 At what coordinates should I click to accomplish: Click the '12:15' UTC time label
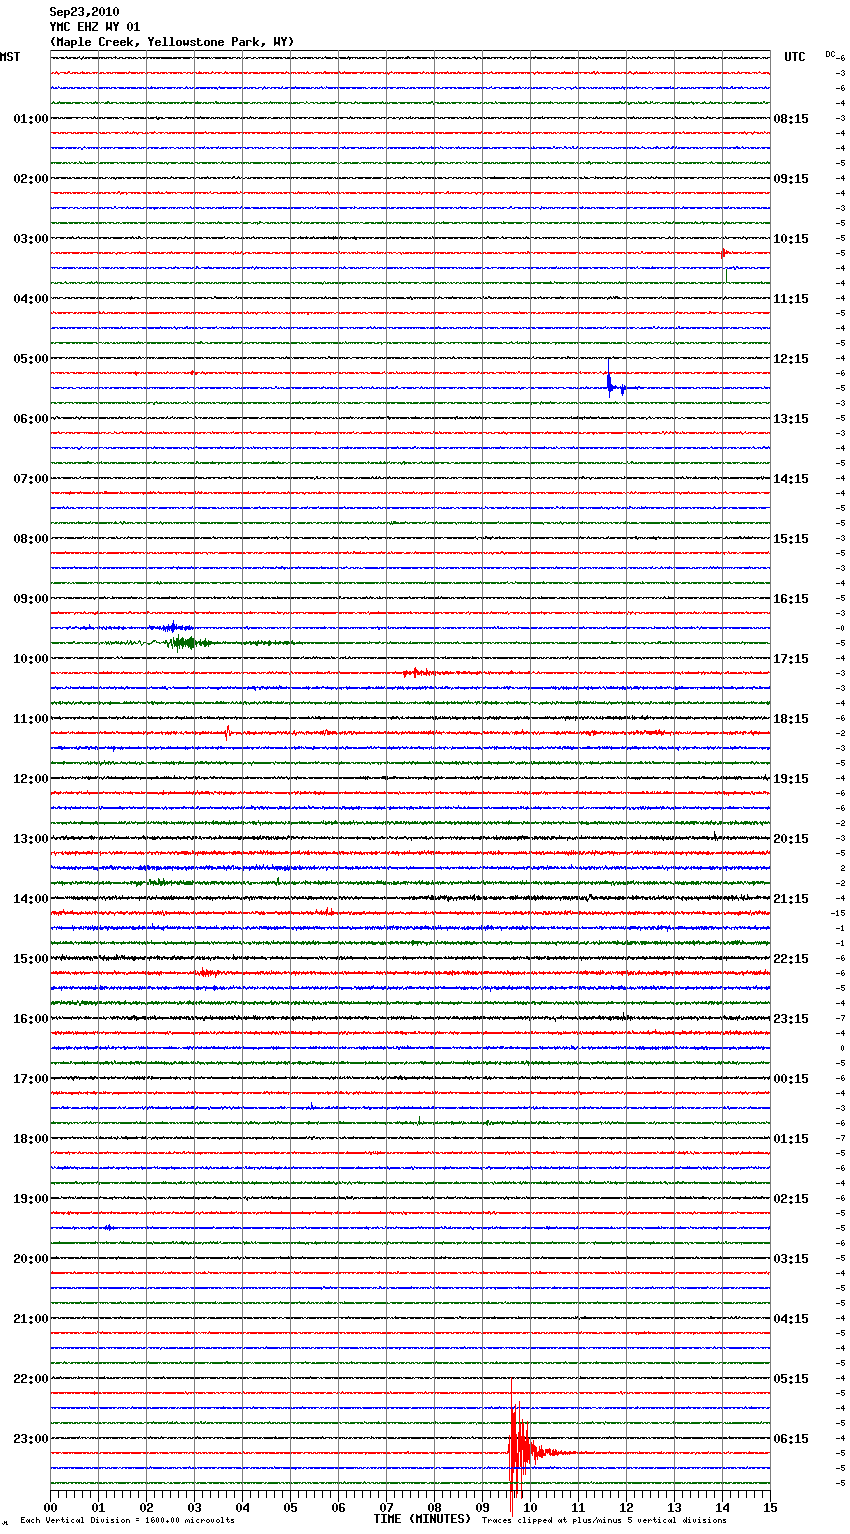[791, 359]
